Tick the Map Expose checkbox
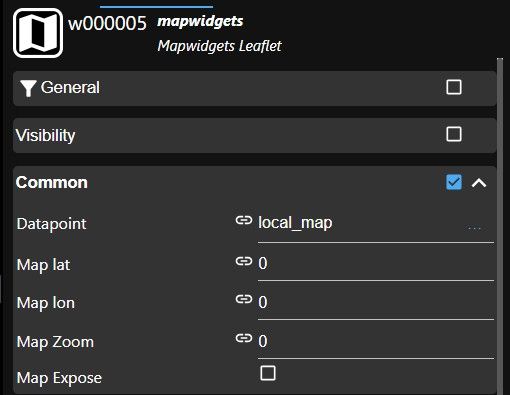510x395 pixels. pyautogui.click(x=268, y=373)
